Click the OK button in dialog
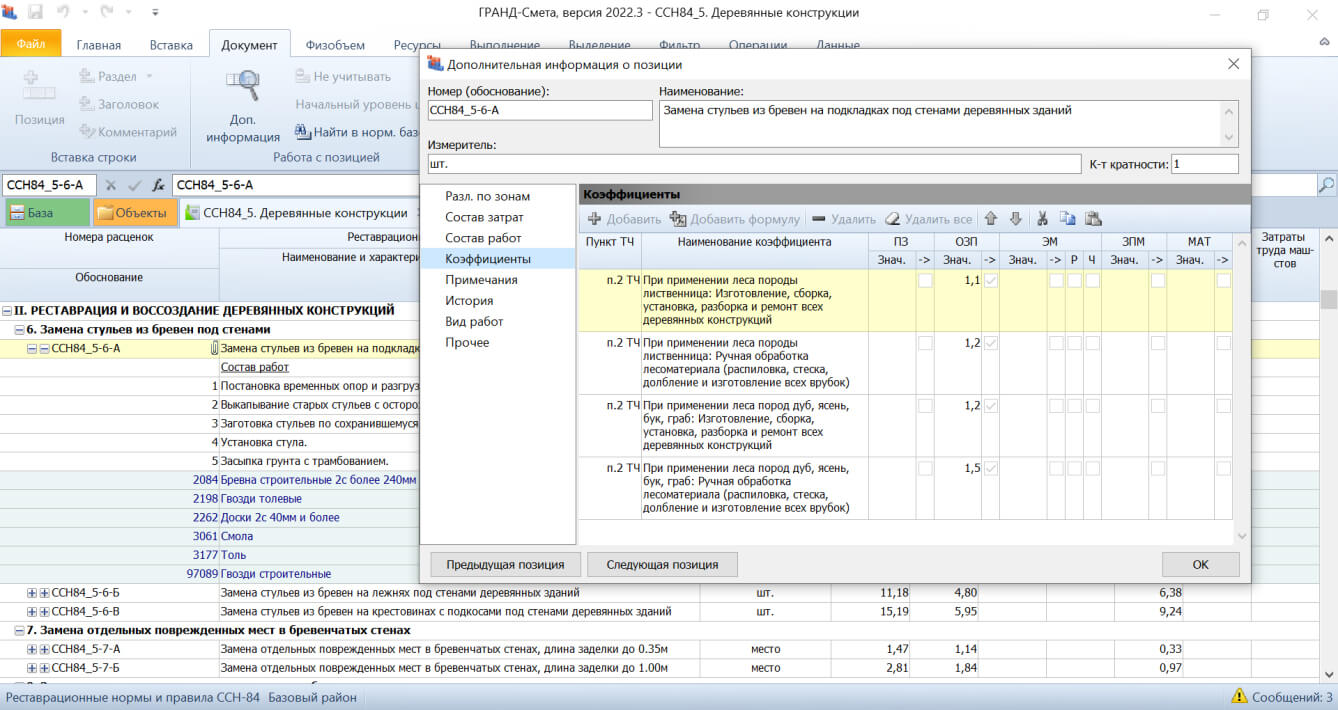Viewport: 1338px width, 710px height. [1200, 564]
